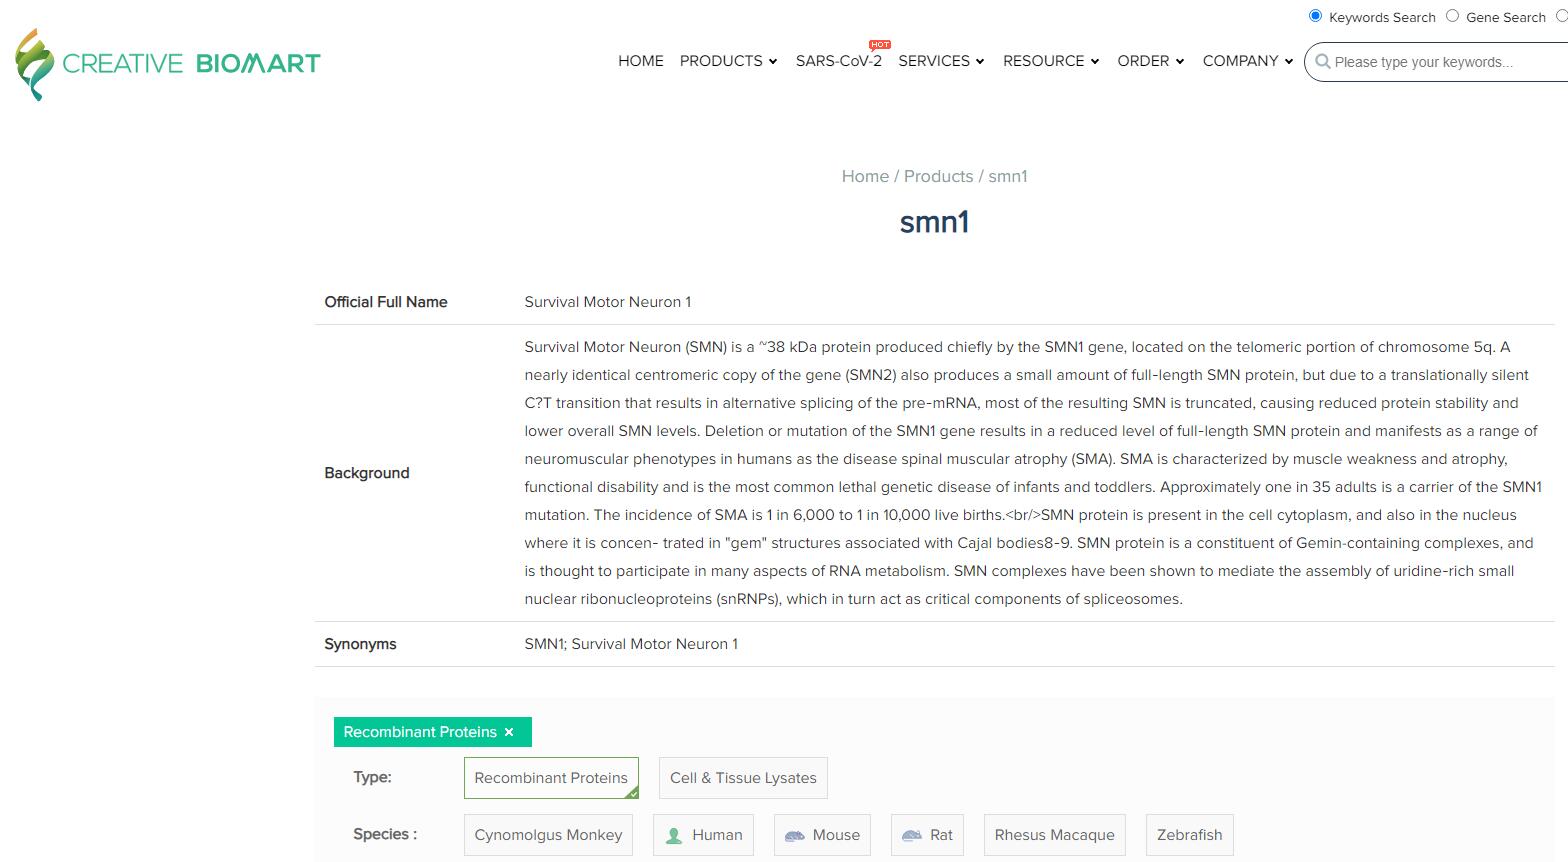Click the magnifier icon in search box
This screenshot has height=862, width=1568.
coord(1322,62)
